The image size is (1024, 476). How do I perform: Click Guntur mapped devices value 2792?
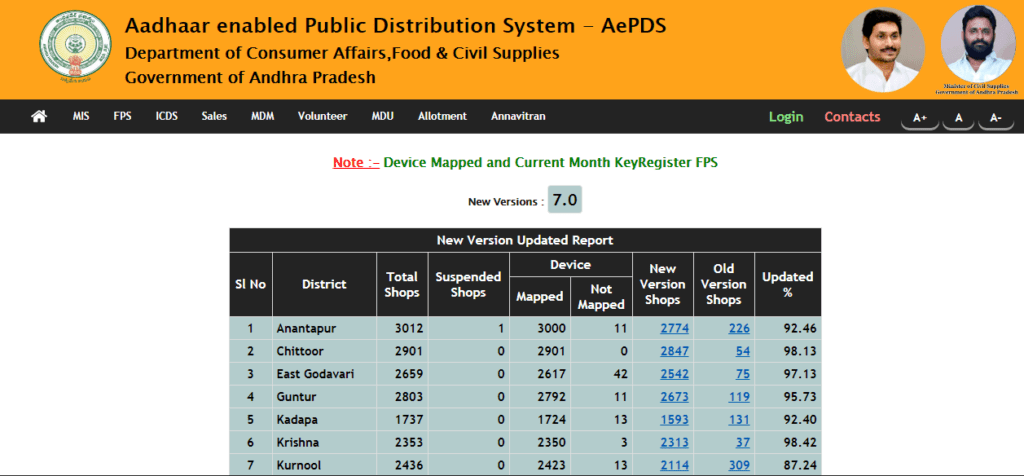click(552, 397)
